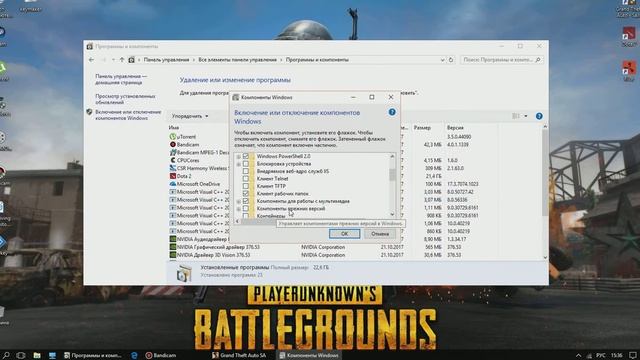Switch to Bandicam on the taskbar

[x=161, y=356]
